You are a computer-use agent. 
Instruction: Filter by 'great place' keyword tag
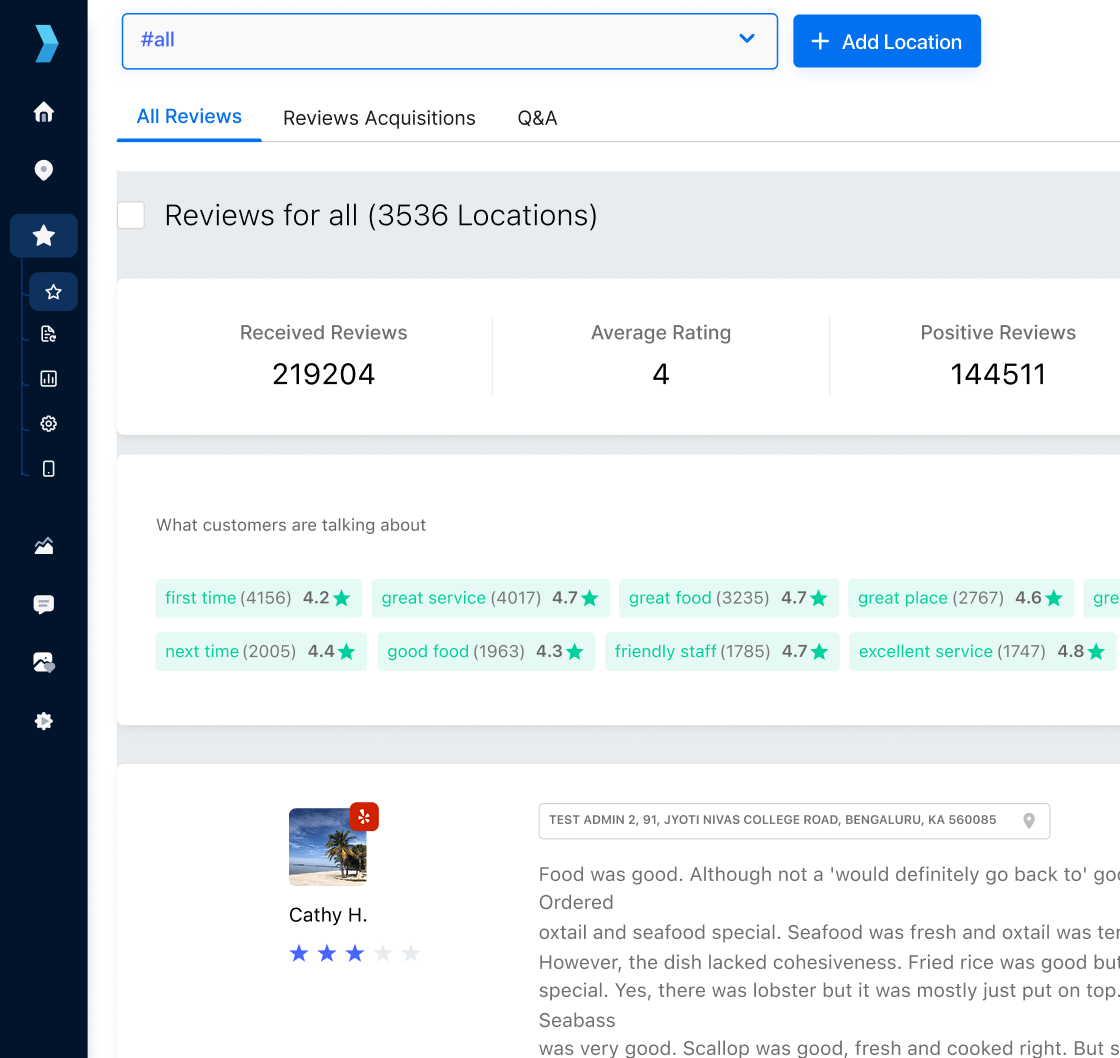960,598
